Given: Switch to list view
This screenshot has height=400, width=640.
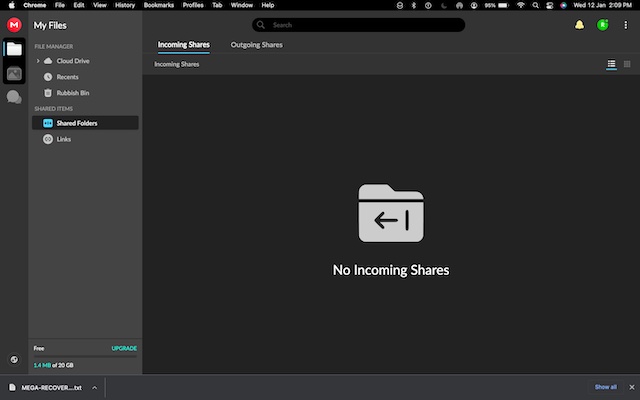Looking at the screenshot, I should (612, 64).
